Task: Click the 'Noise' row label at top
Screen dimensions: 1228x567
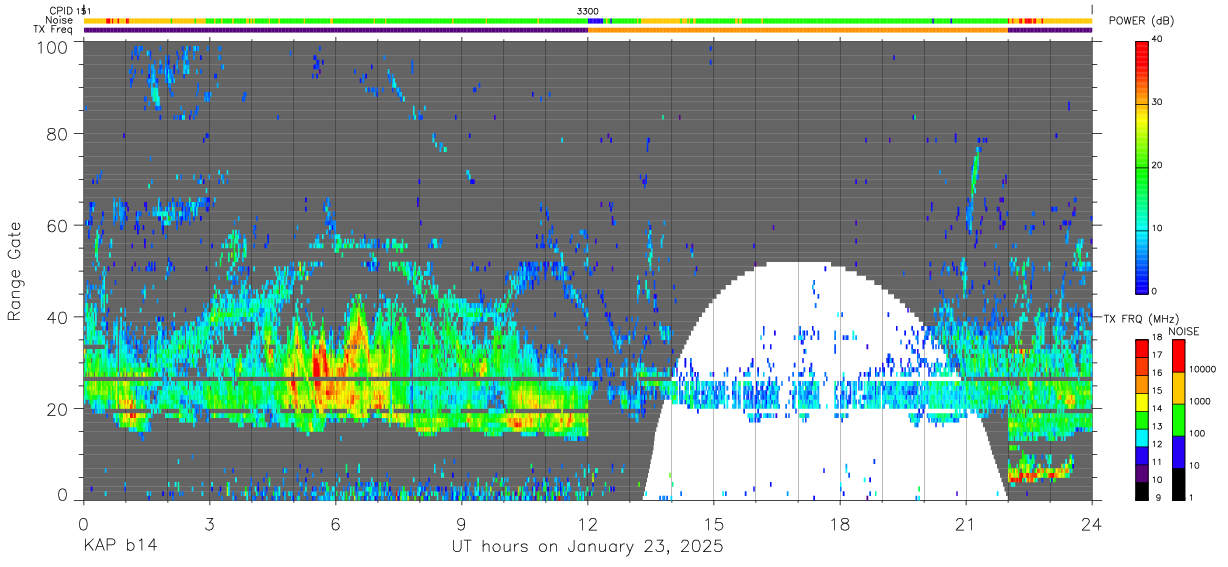Action: click(x=60, y=20)
